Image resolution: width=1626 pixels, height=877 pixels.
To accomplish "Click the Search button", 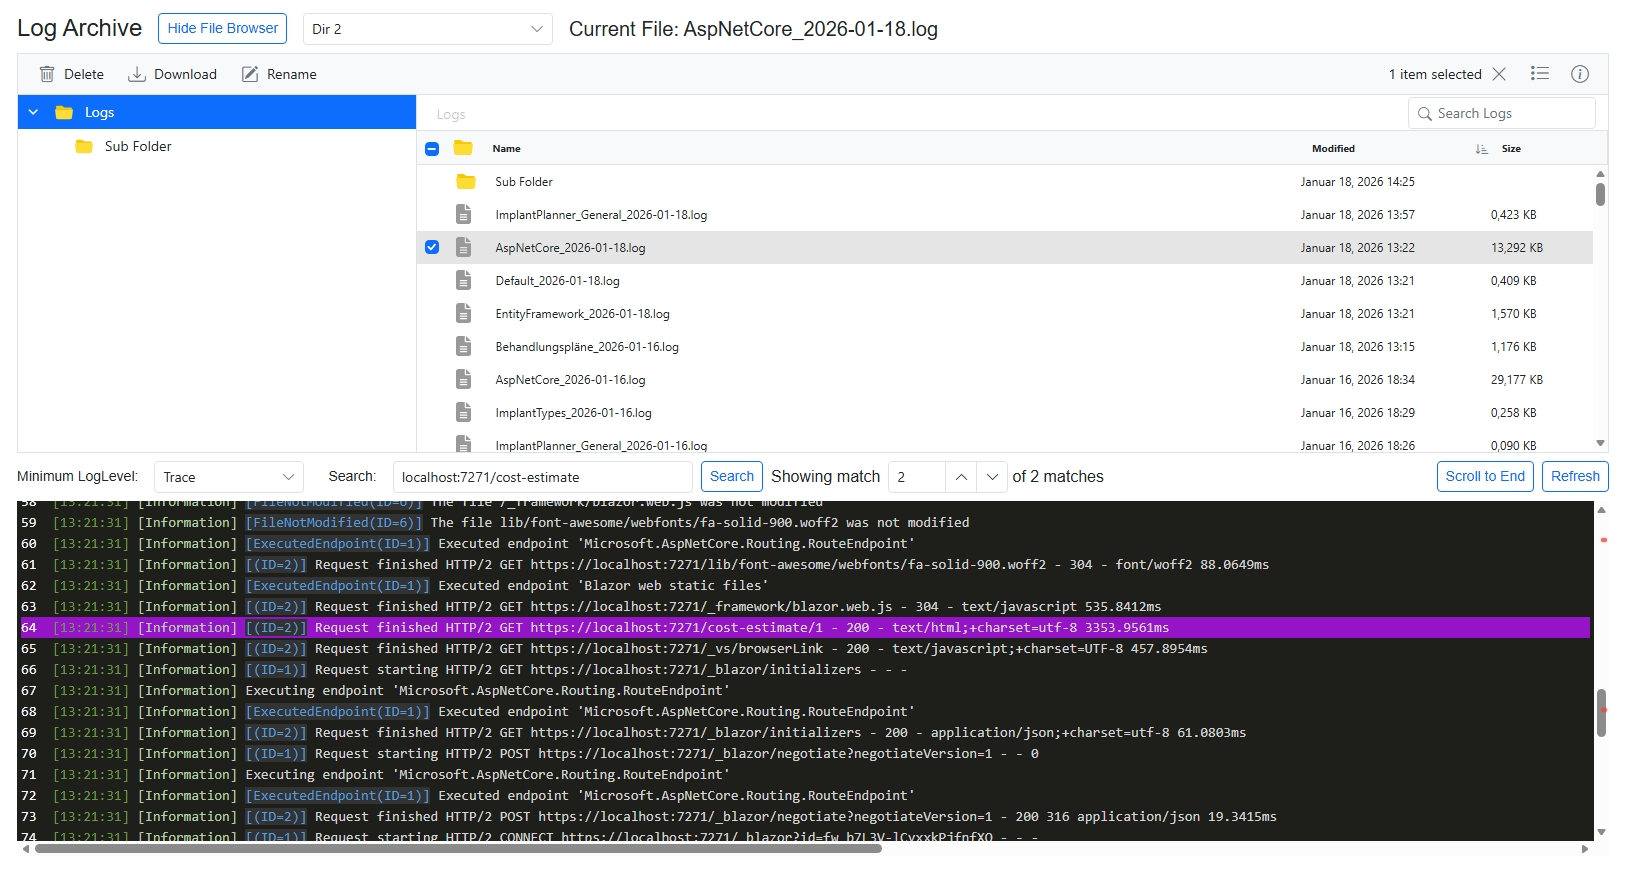I will click(x=732, y=476).
